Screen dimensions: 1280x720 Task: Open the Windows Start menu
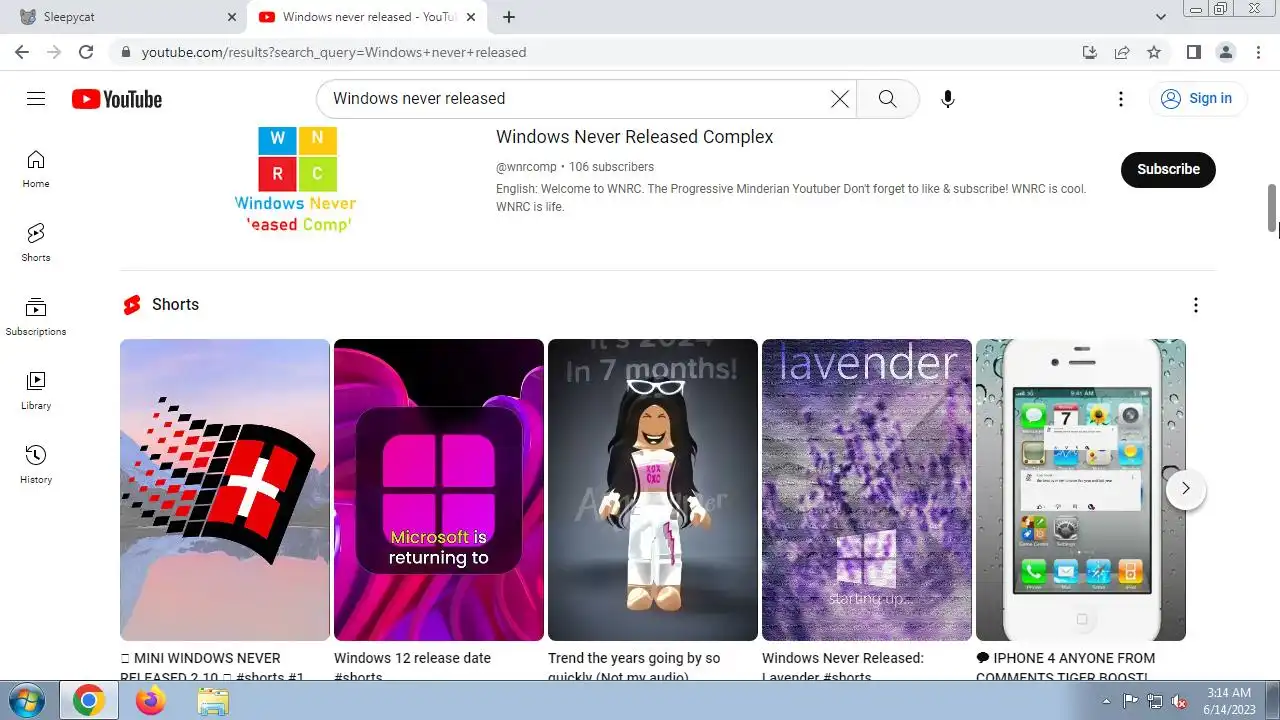[27, 701]
